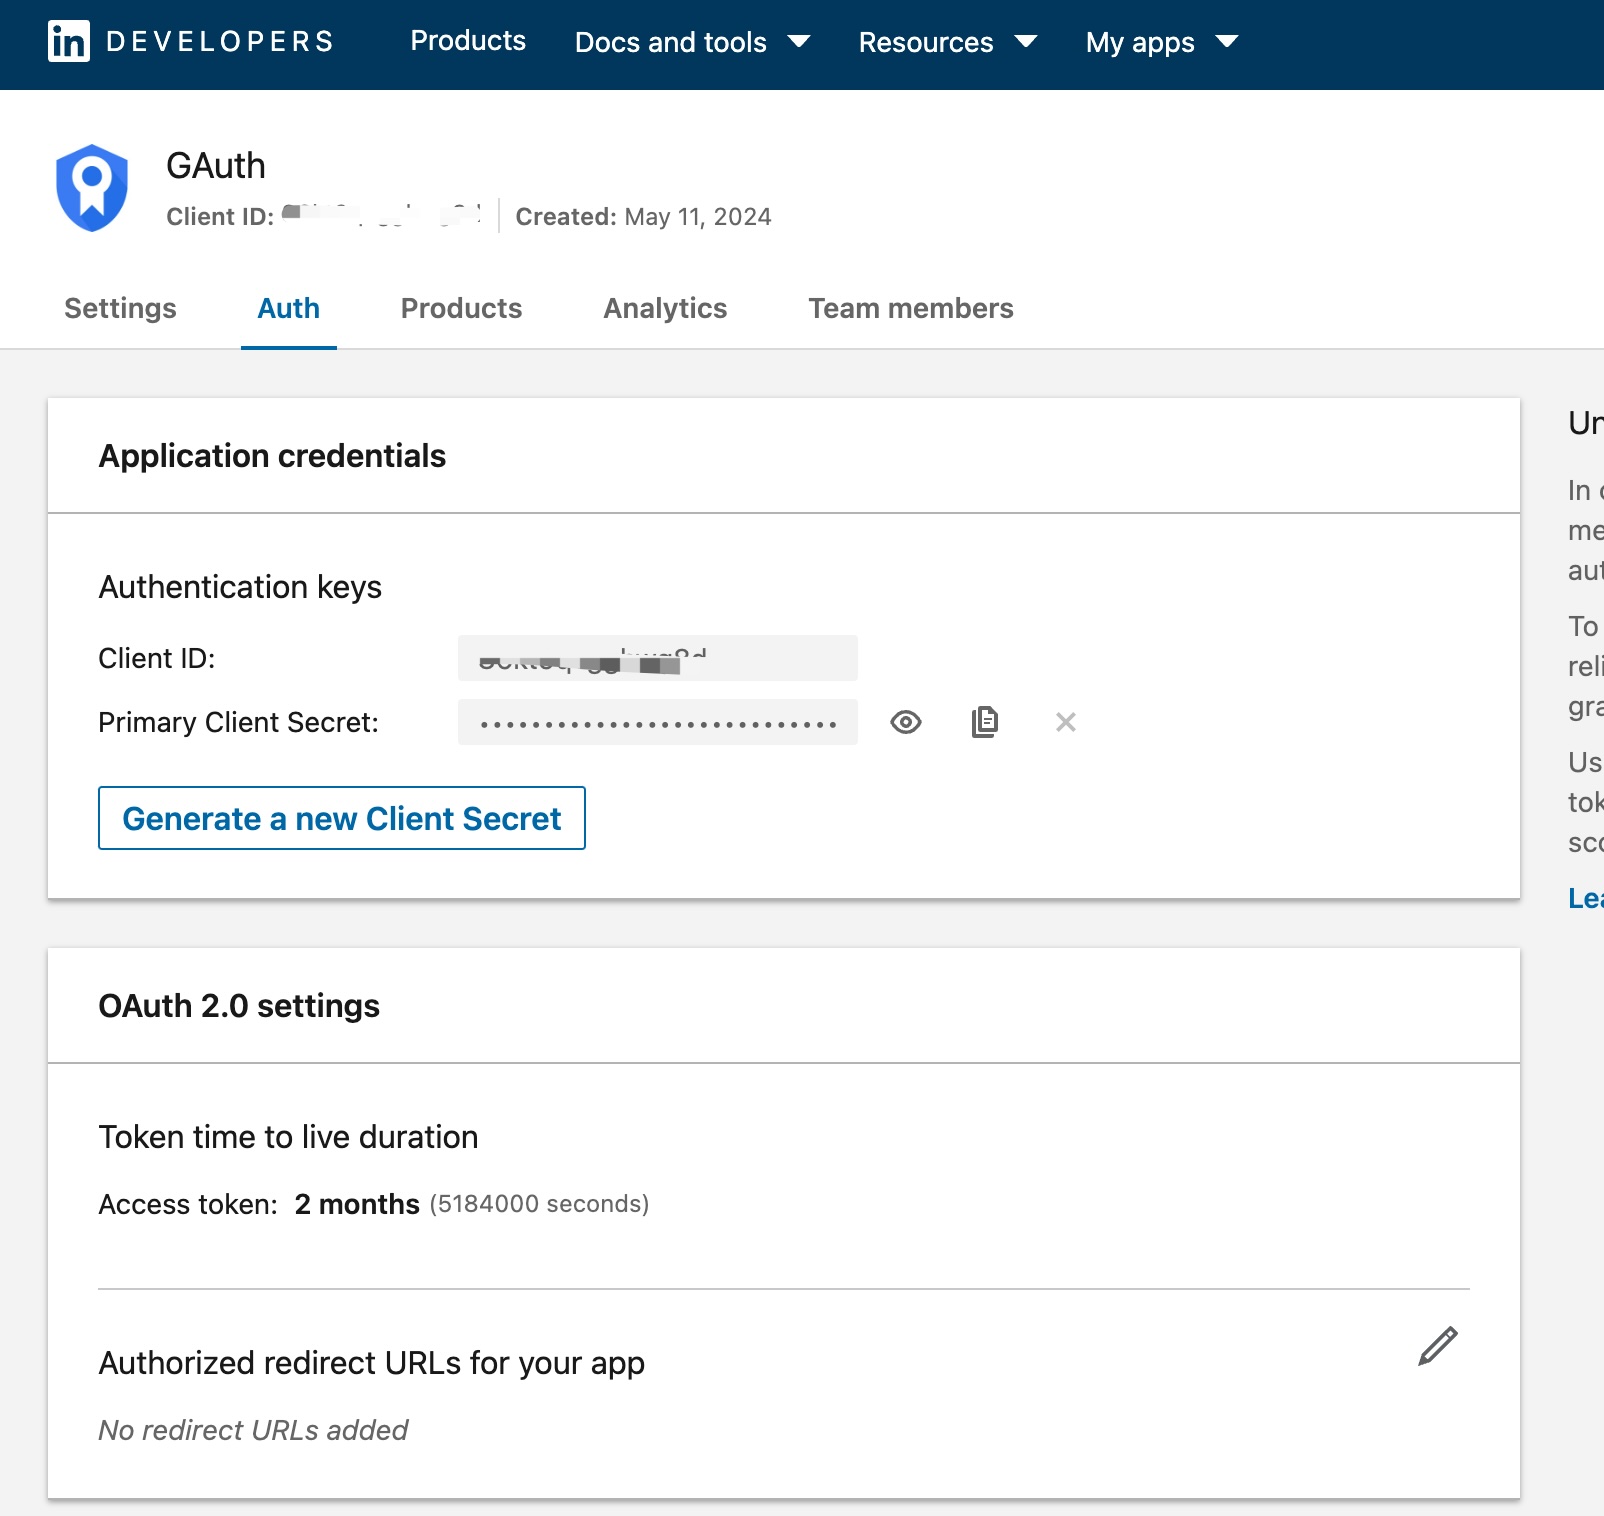1604x1516 pixels.
Task: Click the 'Created: May 11, 2024' text
Action: coord(643,217)
